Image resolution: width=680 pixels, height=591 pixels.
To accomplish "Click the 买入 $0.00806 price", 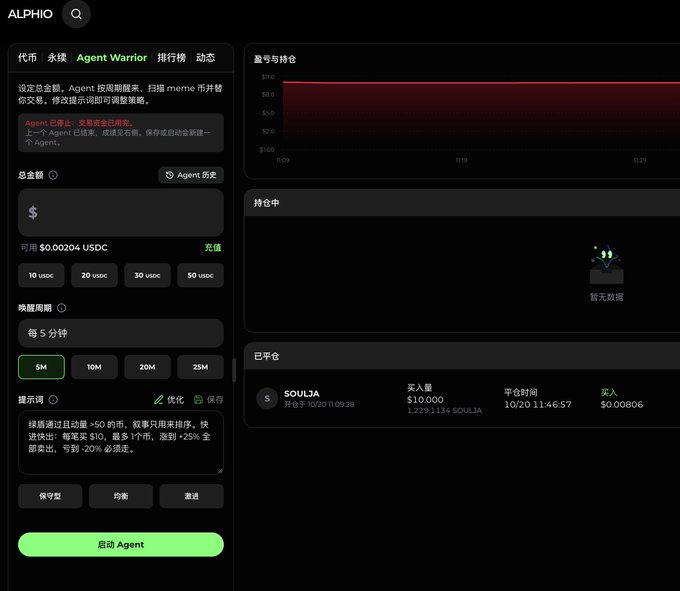I will (622, 405).
